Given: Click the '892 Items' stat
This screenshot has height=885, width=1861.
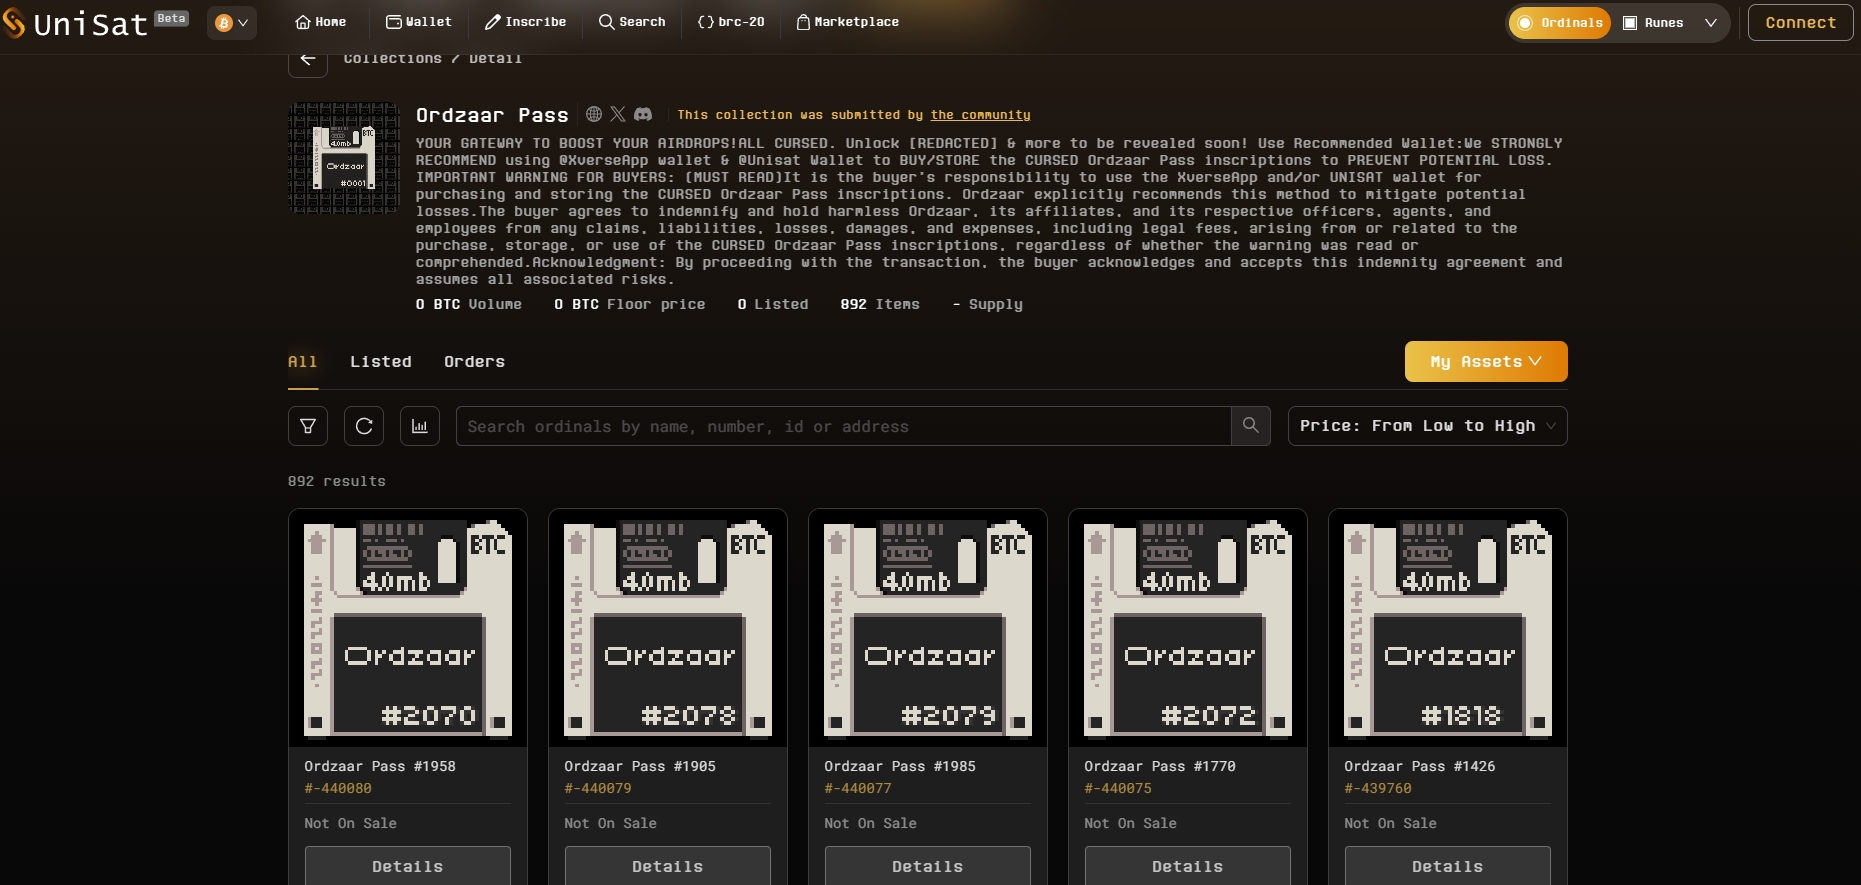Looking at the screenshot, I should pos(880,304).
